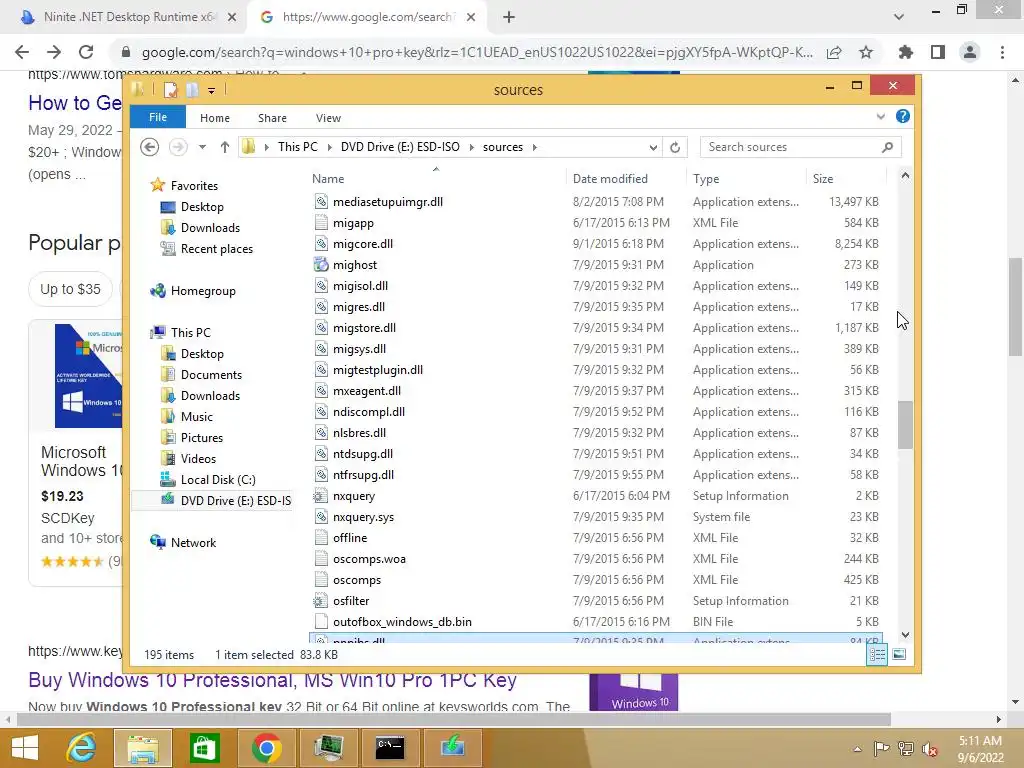Open the View ribbon tab

[328, 118]
